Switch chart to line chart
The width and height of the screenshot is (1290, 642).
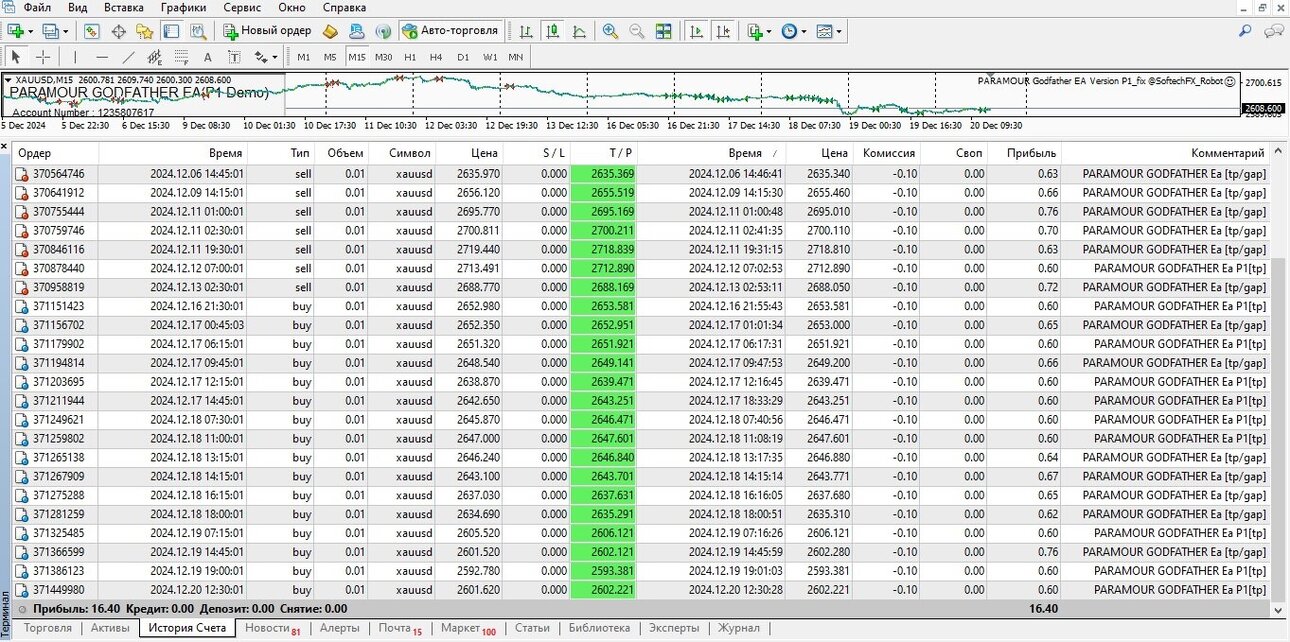[578, 31]
